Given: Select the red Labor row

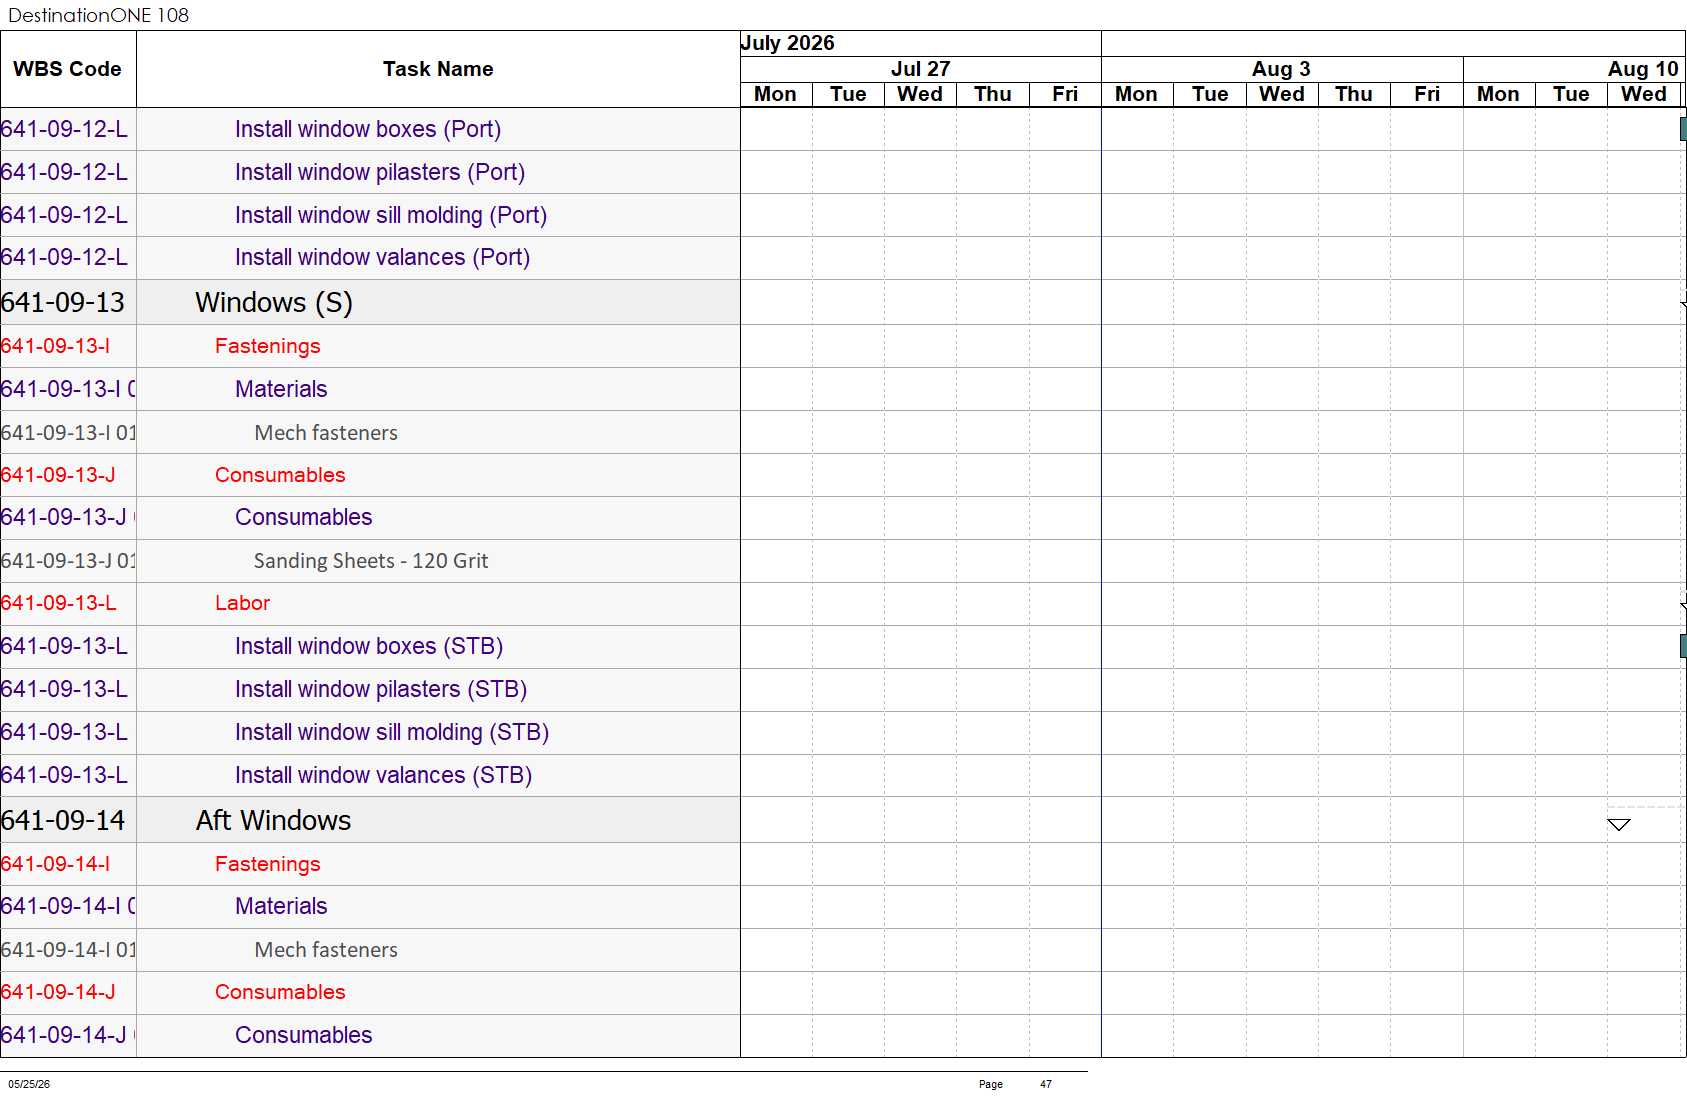Looking at the screenshot, I should (x=243, y=603).
